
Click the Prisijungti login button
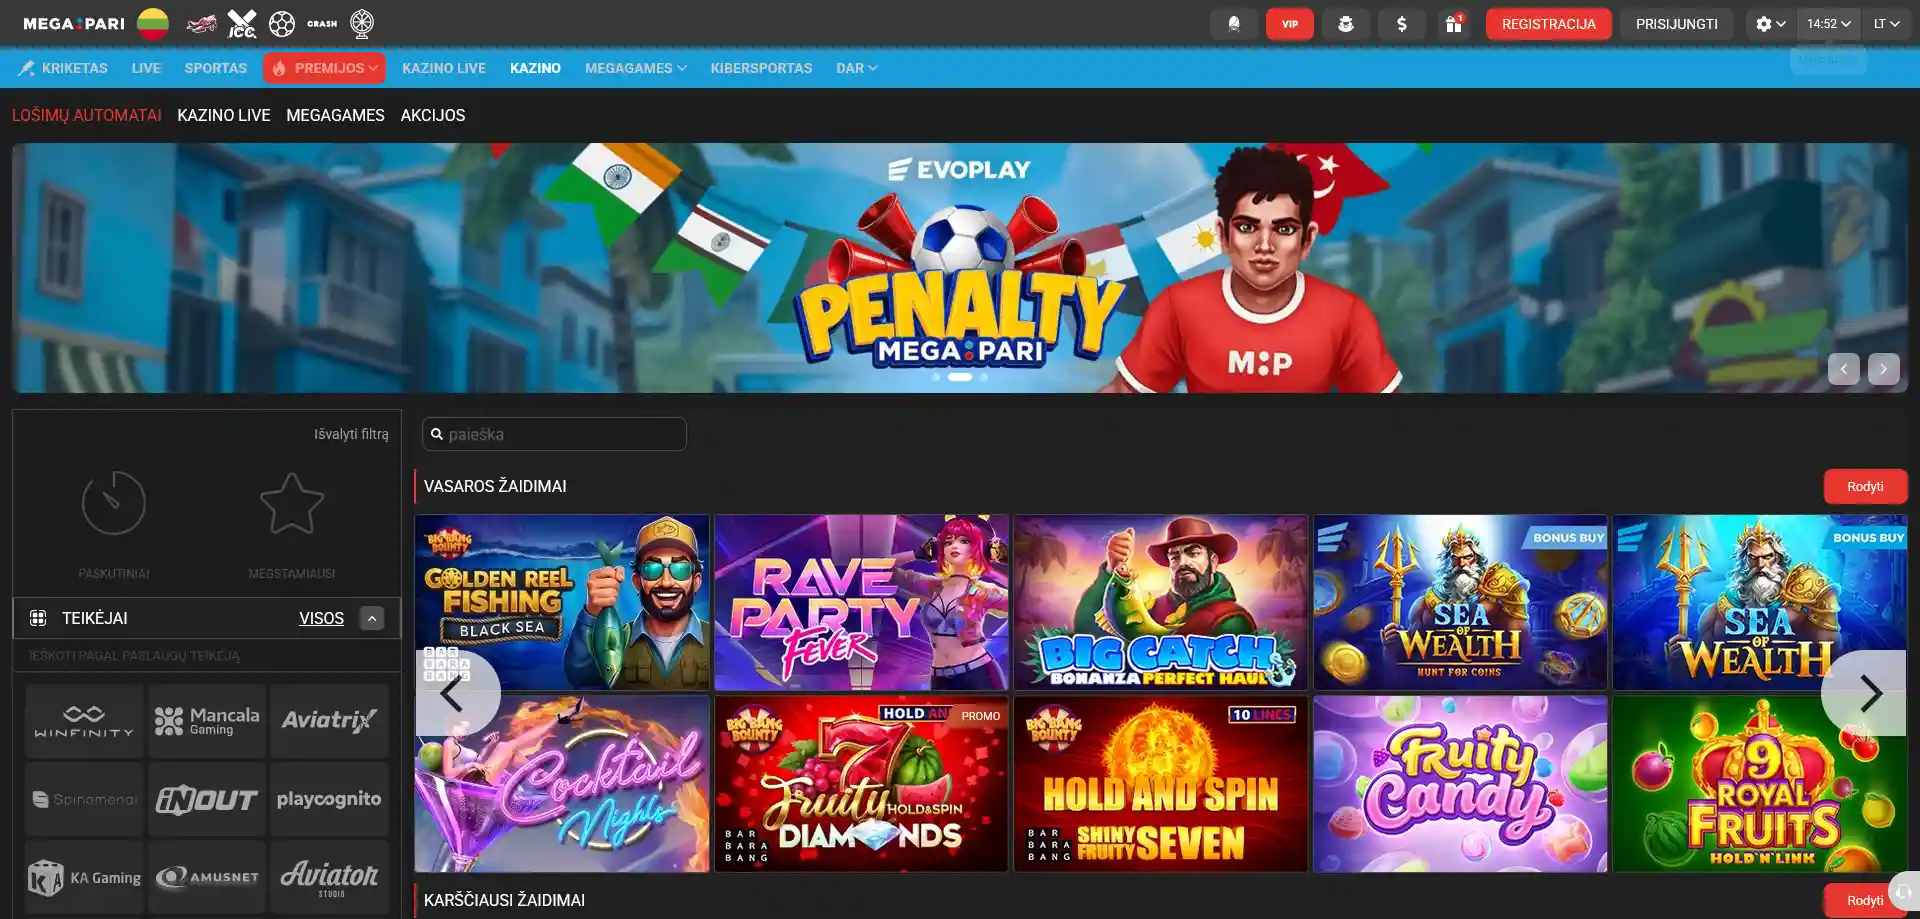[1677, 24]
